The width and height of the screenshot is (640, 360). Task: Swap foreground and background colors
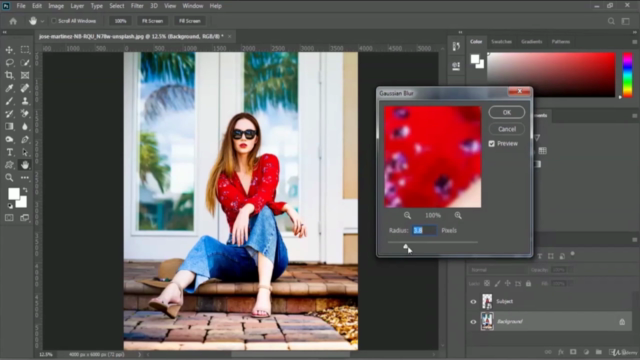[x=25, y=190]
